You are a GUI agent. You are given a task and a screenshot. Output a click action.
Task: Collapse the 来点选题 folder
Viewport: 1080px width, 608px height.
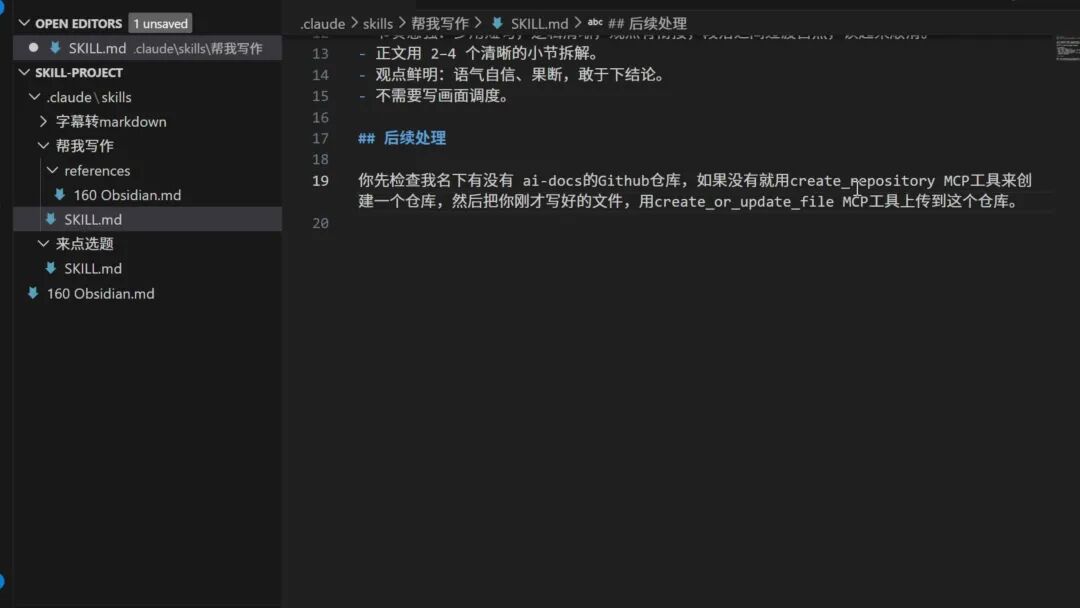[x=43, y=244]
